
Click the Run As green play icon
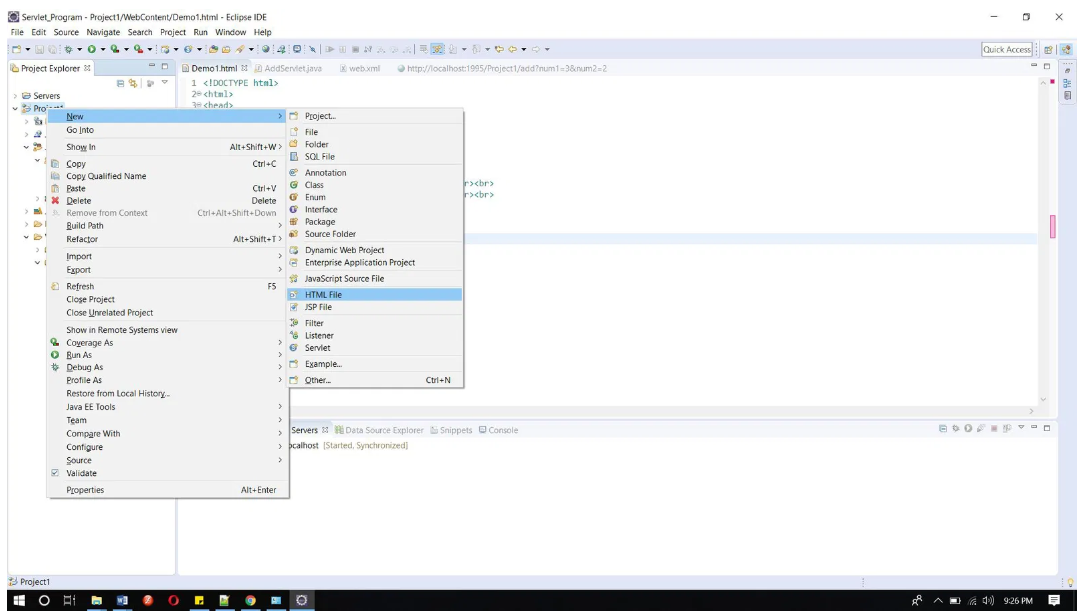tap(56, 355)
